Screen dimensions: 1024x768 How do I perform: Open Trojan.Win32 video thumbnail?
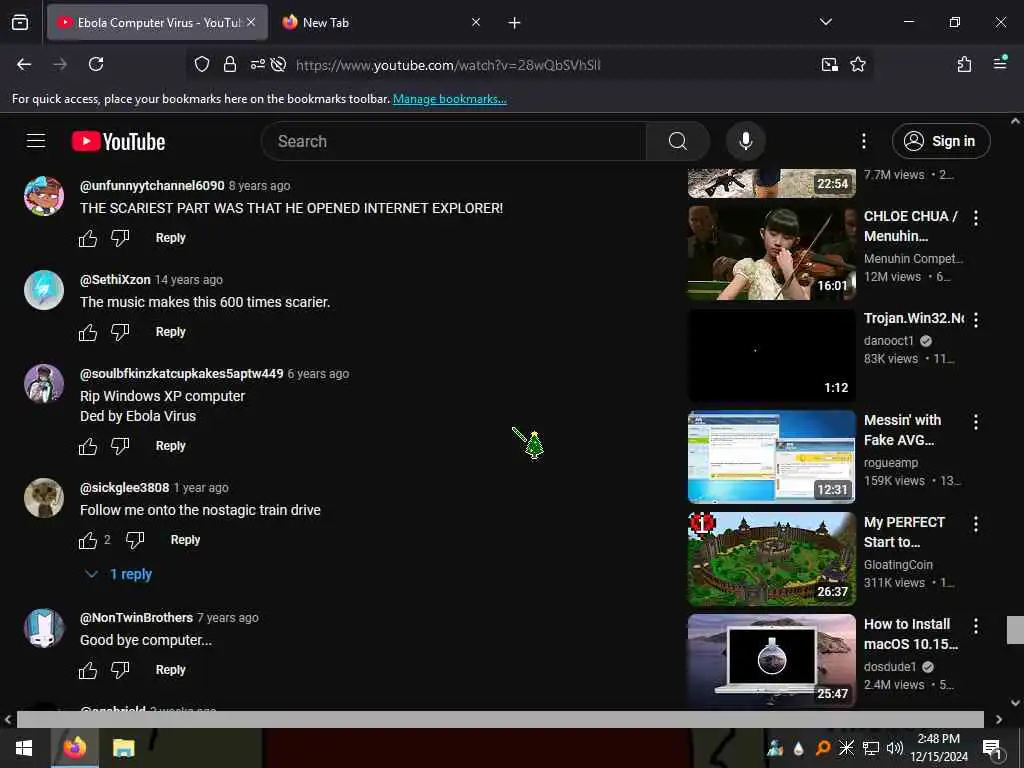tap(771, 355)
